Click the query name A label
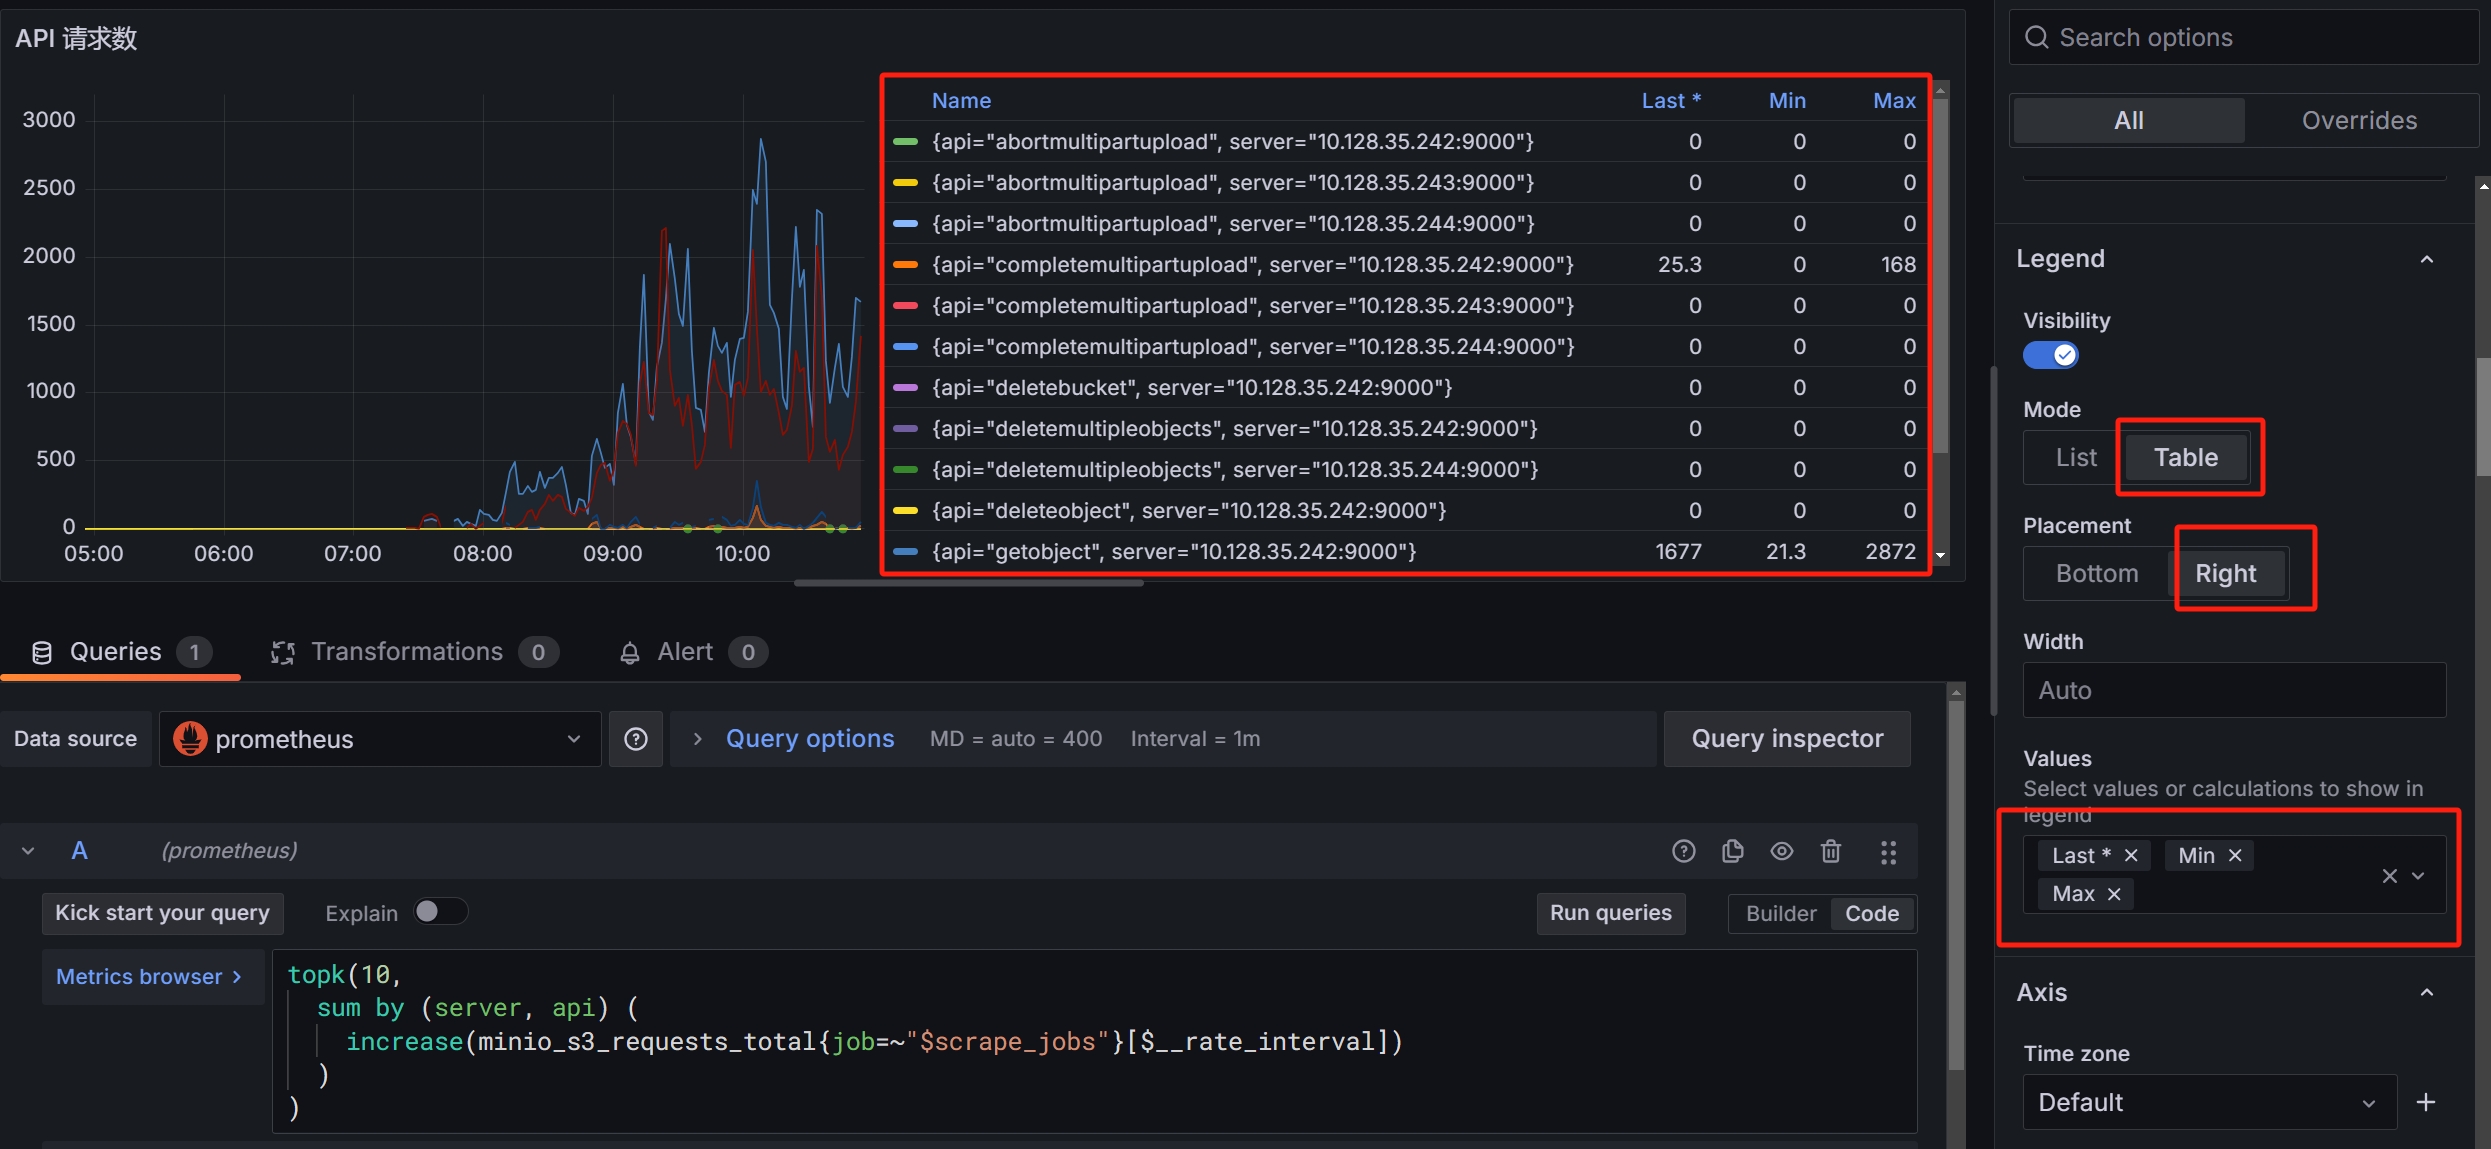The image size is (2491, 1149). pos(79,851)
